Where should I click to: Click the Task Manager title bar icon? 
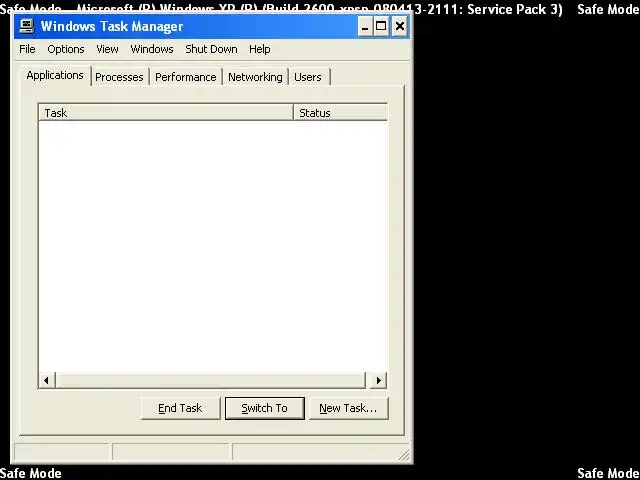pyautogui.click(x=27, y=27)
